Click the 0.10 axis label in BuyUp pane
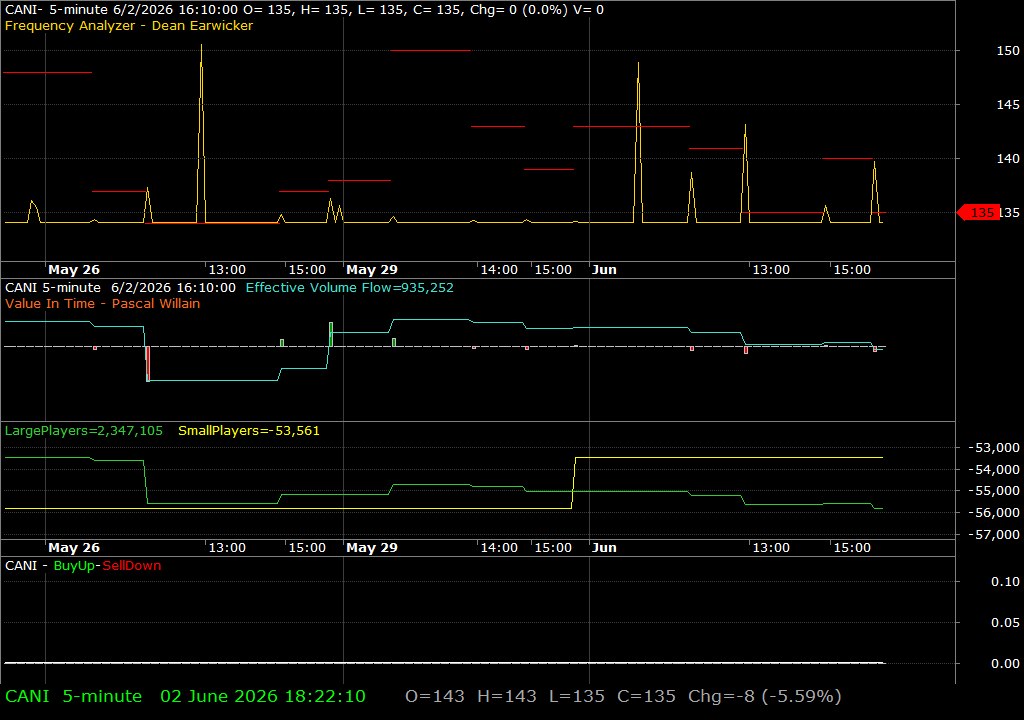Screen dimensions: 1024x720 tap(1005, 581)
